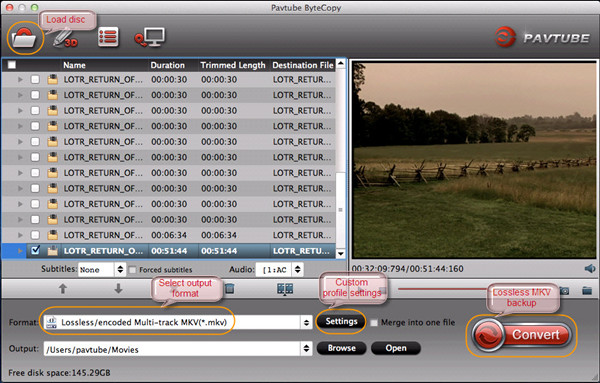600x383 pixels.
Task: Sort by the Destination File column header
Action: point(303,65)
